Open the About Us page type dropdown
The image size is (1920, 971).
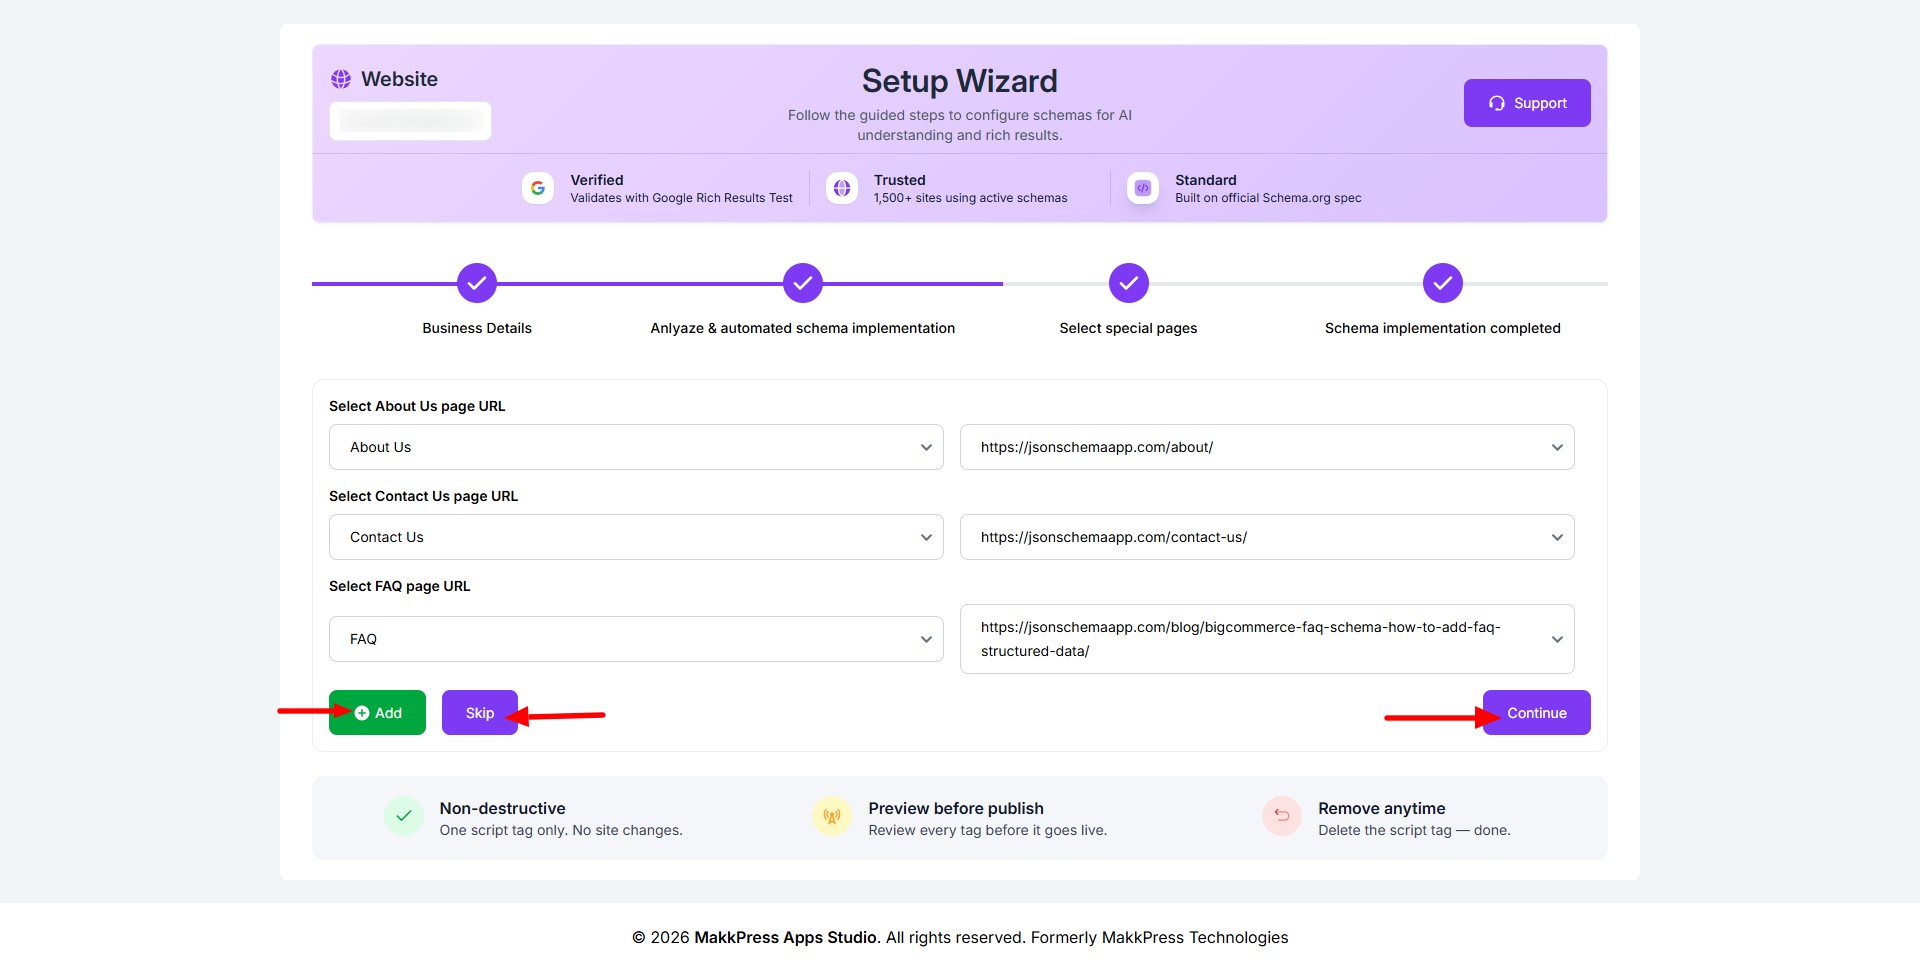point(636,447)
